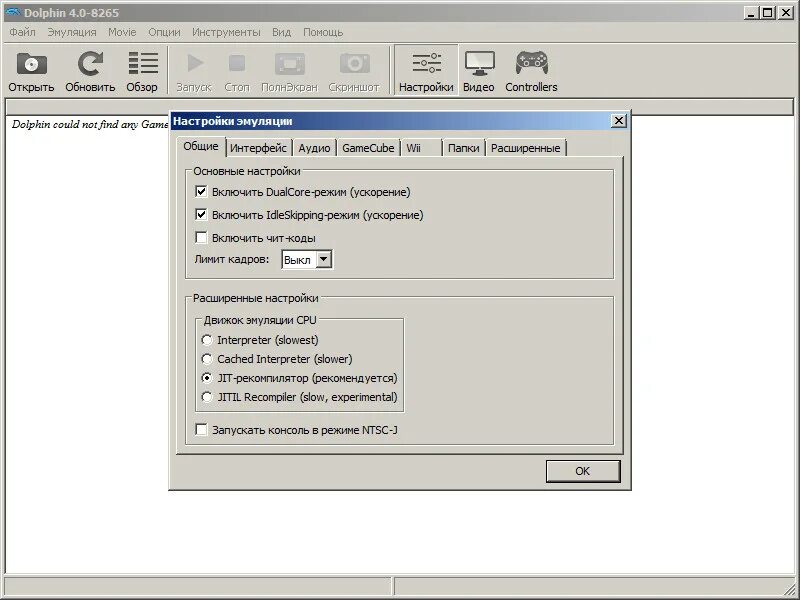The image size is (800, 600).
Task: Switch to the Интерфейс tab
Action: (x=259, y=148)
